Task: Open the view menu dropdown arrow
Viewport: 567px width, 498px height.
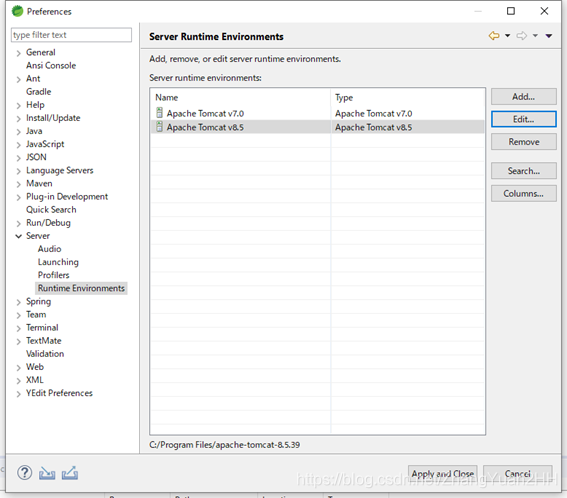Action: click(549, 35)
